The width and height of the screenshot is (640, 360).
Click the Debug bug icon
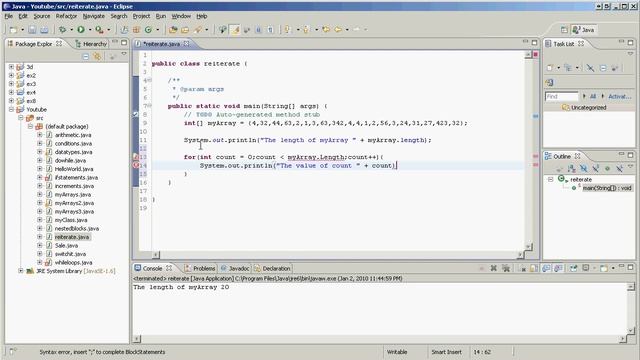coord(62,30)
